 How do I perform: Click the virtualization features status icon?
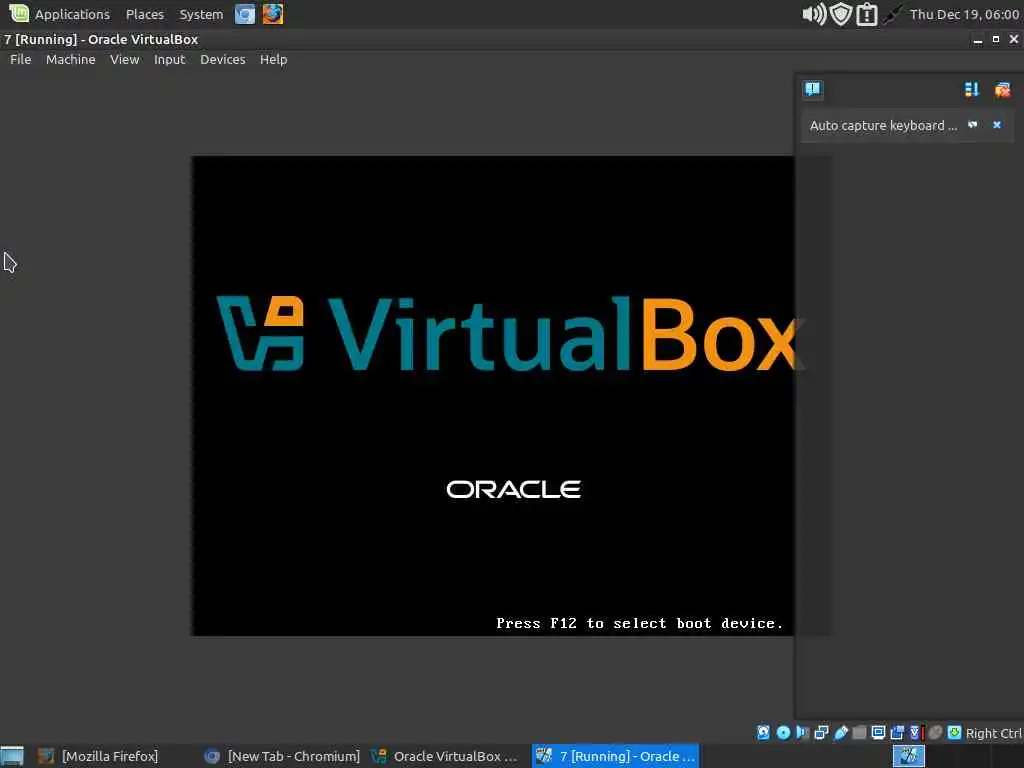click(916, 732)
